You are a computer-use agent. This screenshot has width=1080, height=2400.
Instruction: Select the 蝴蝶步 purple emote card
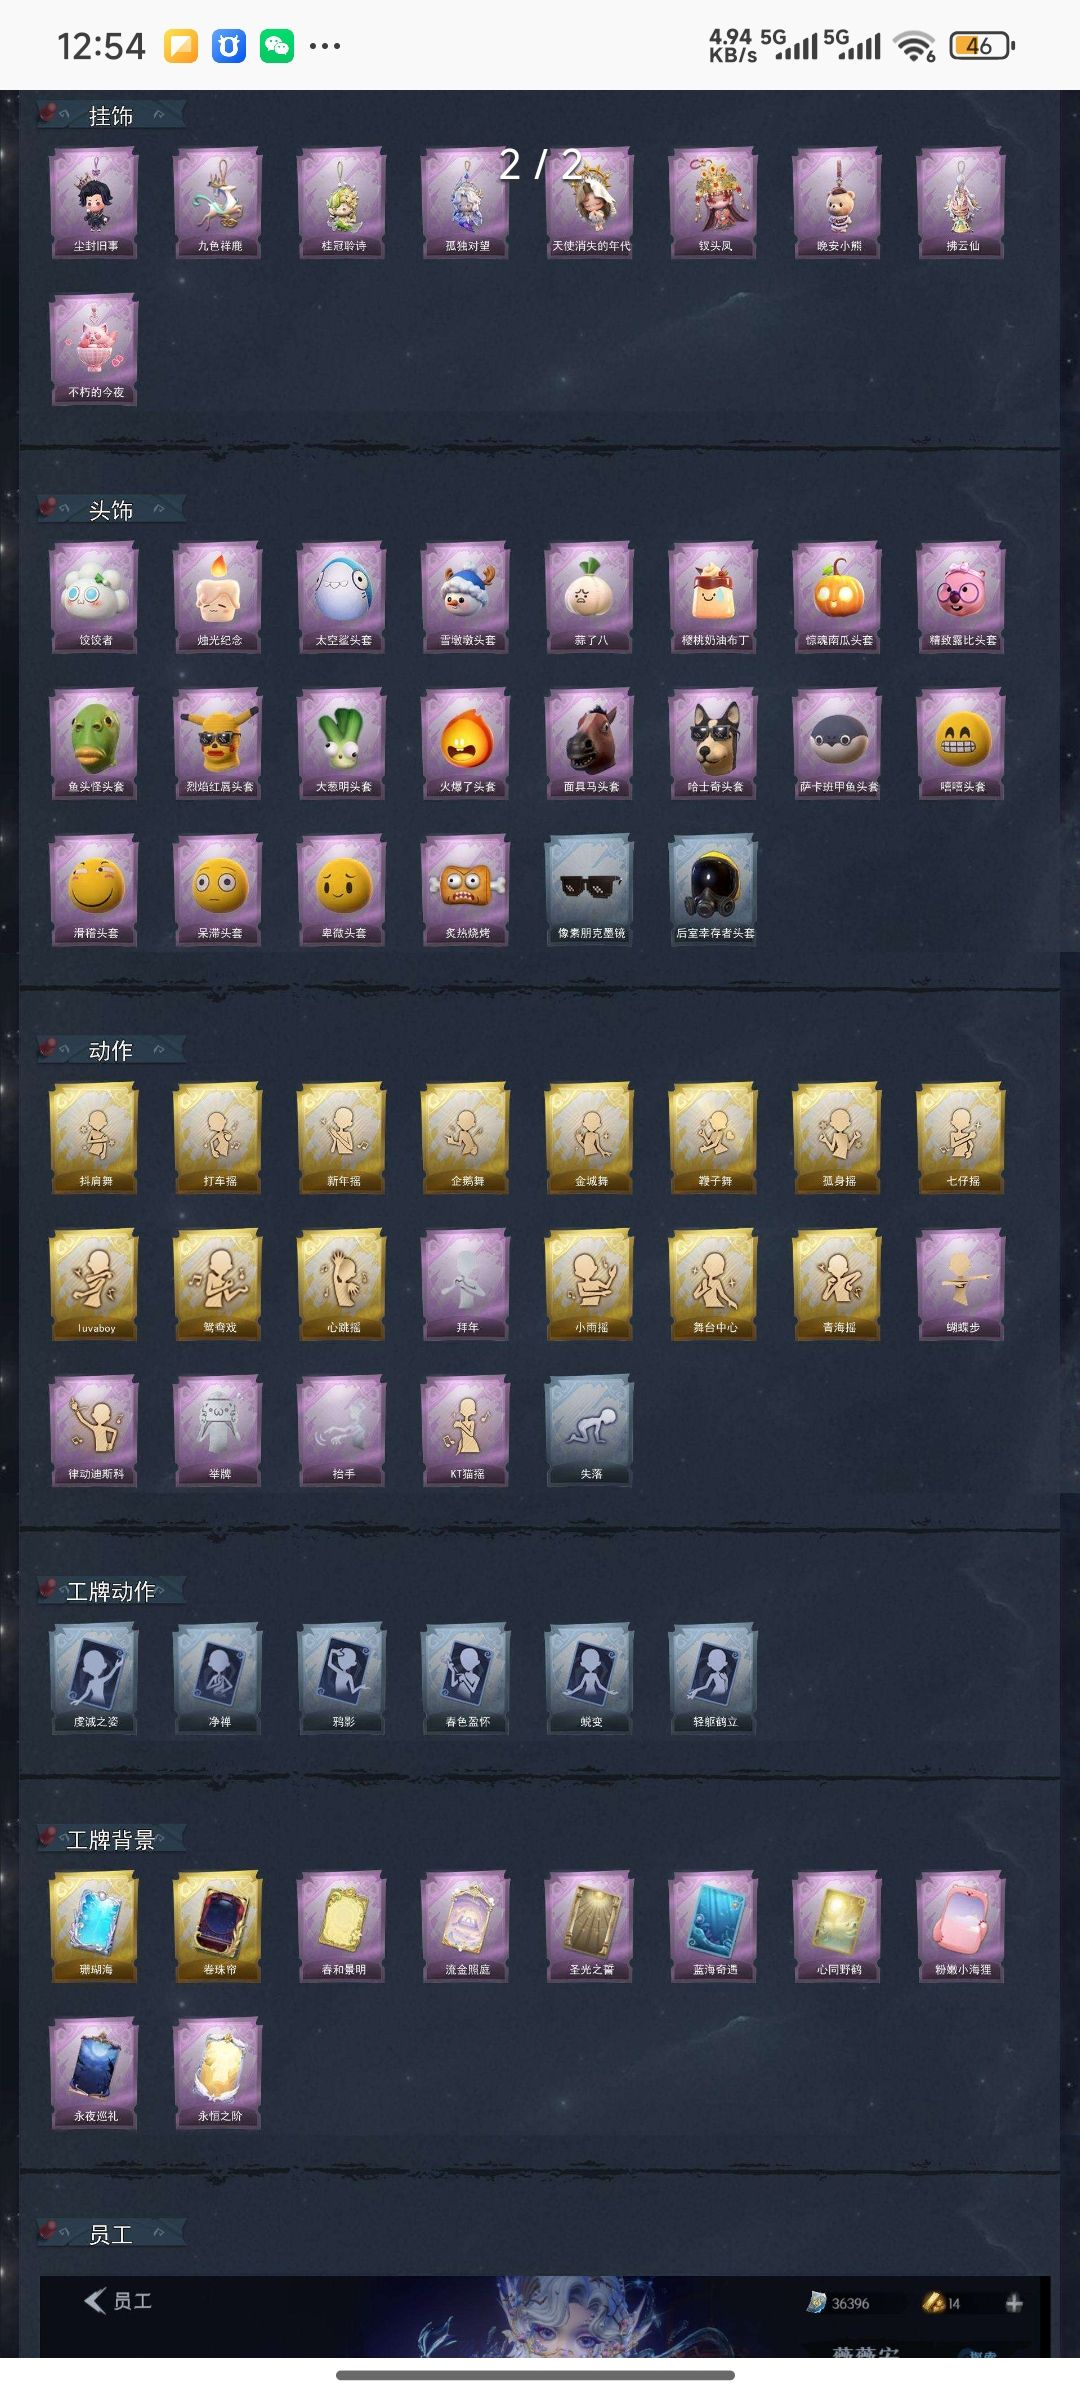[962, 1285]
